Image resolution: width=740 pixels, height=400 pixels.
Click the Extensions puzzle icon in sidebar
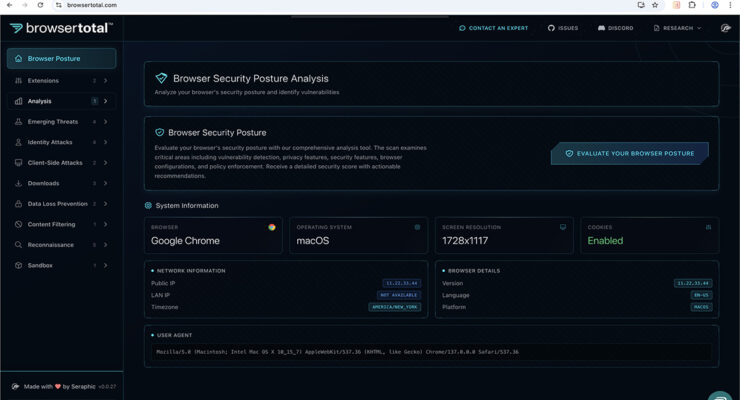(18, 81)
